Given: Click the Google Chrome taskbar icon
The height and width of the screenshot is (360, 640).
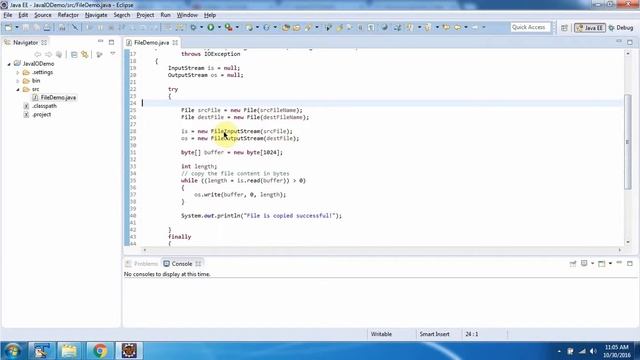Looking at the screenshot, I should (x=99, y=351).
